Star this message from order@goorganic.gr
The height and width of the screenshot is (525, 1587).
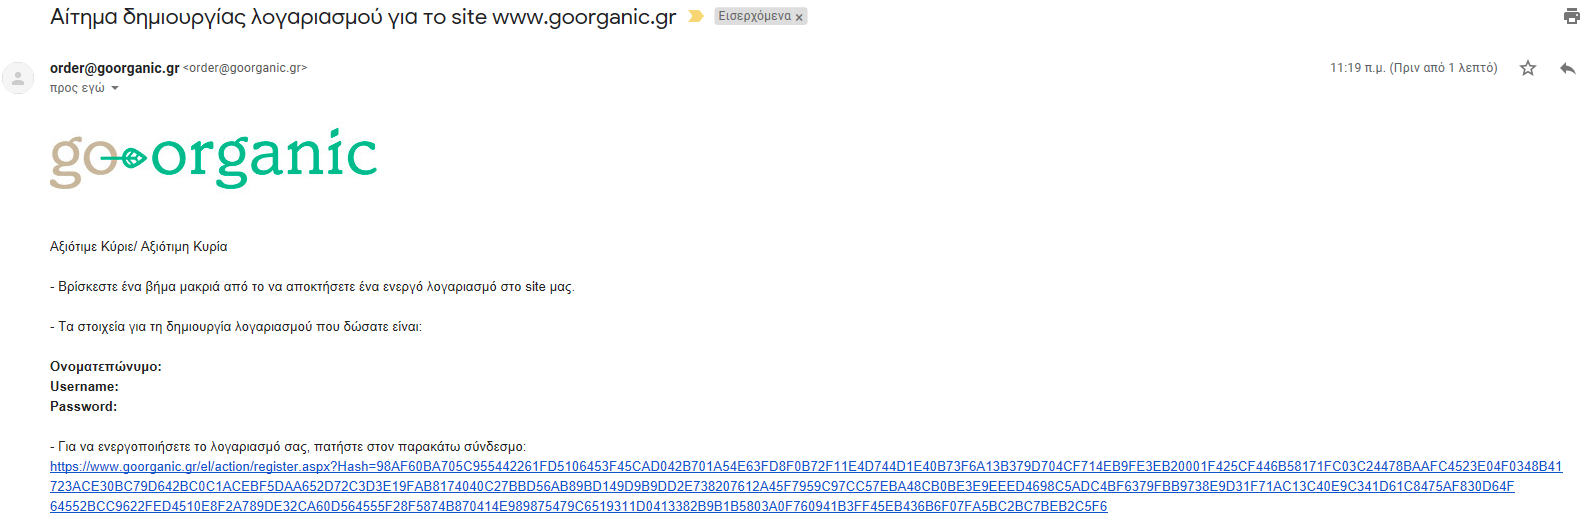(x=1528, y=68)
